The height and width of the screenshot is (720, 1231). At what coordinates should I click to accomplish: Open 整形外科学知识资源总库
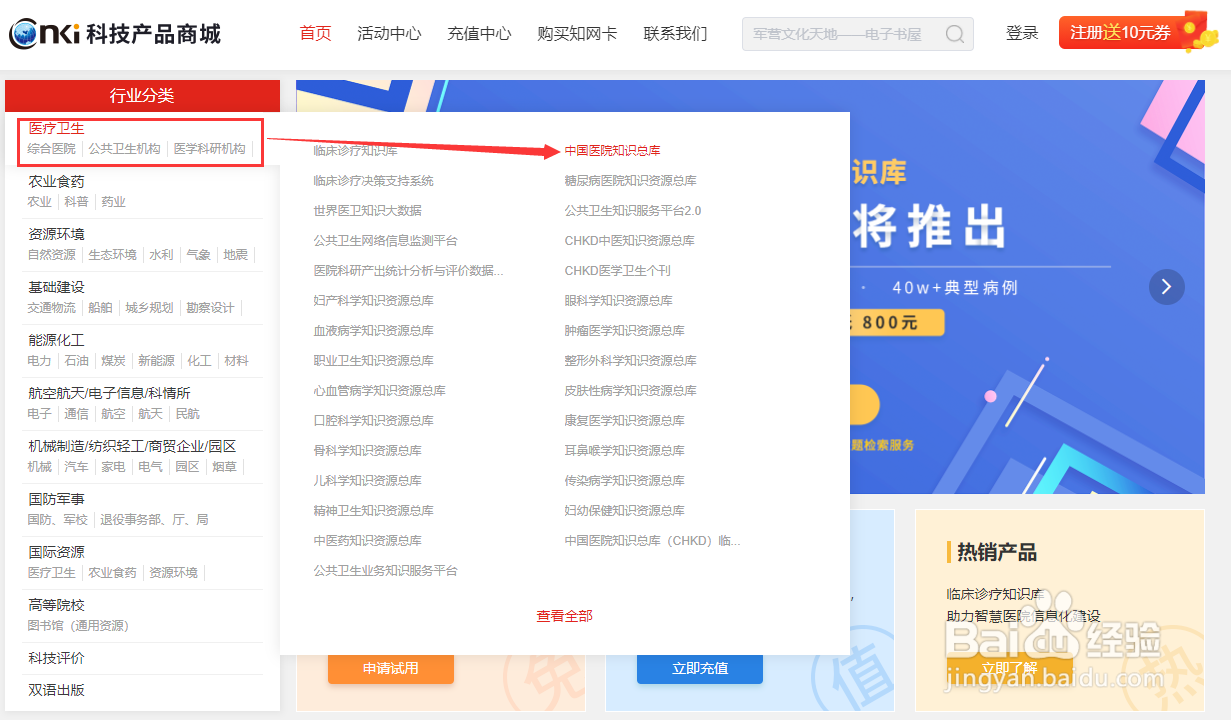pyautogui.click(x=630, y=361)
